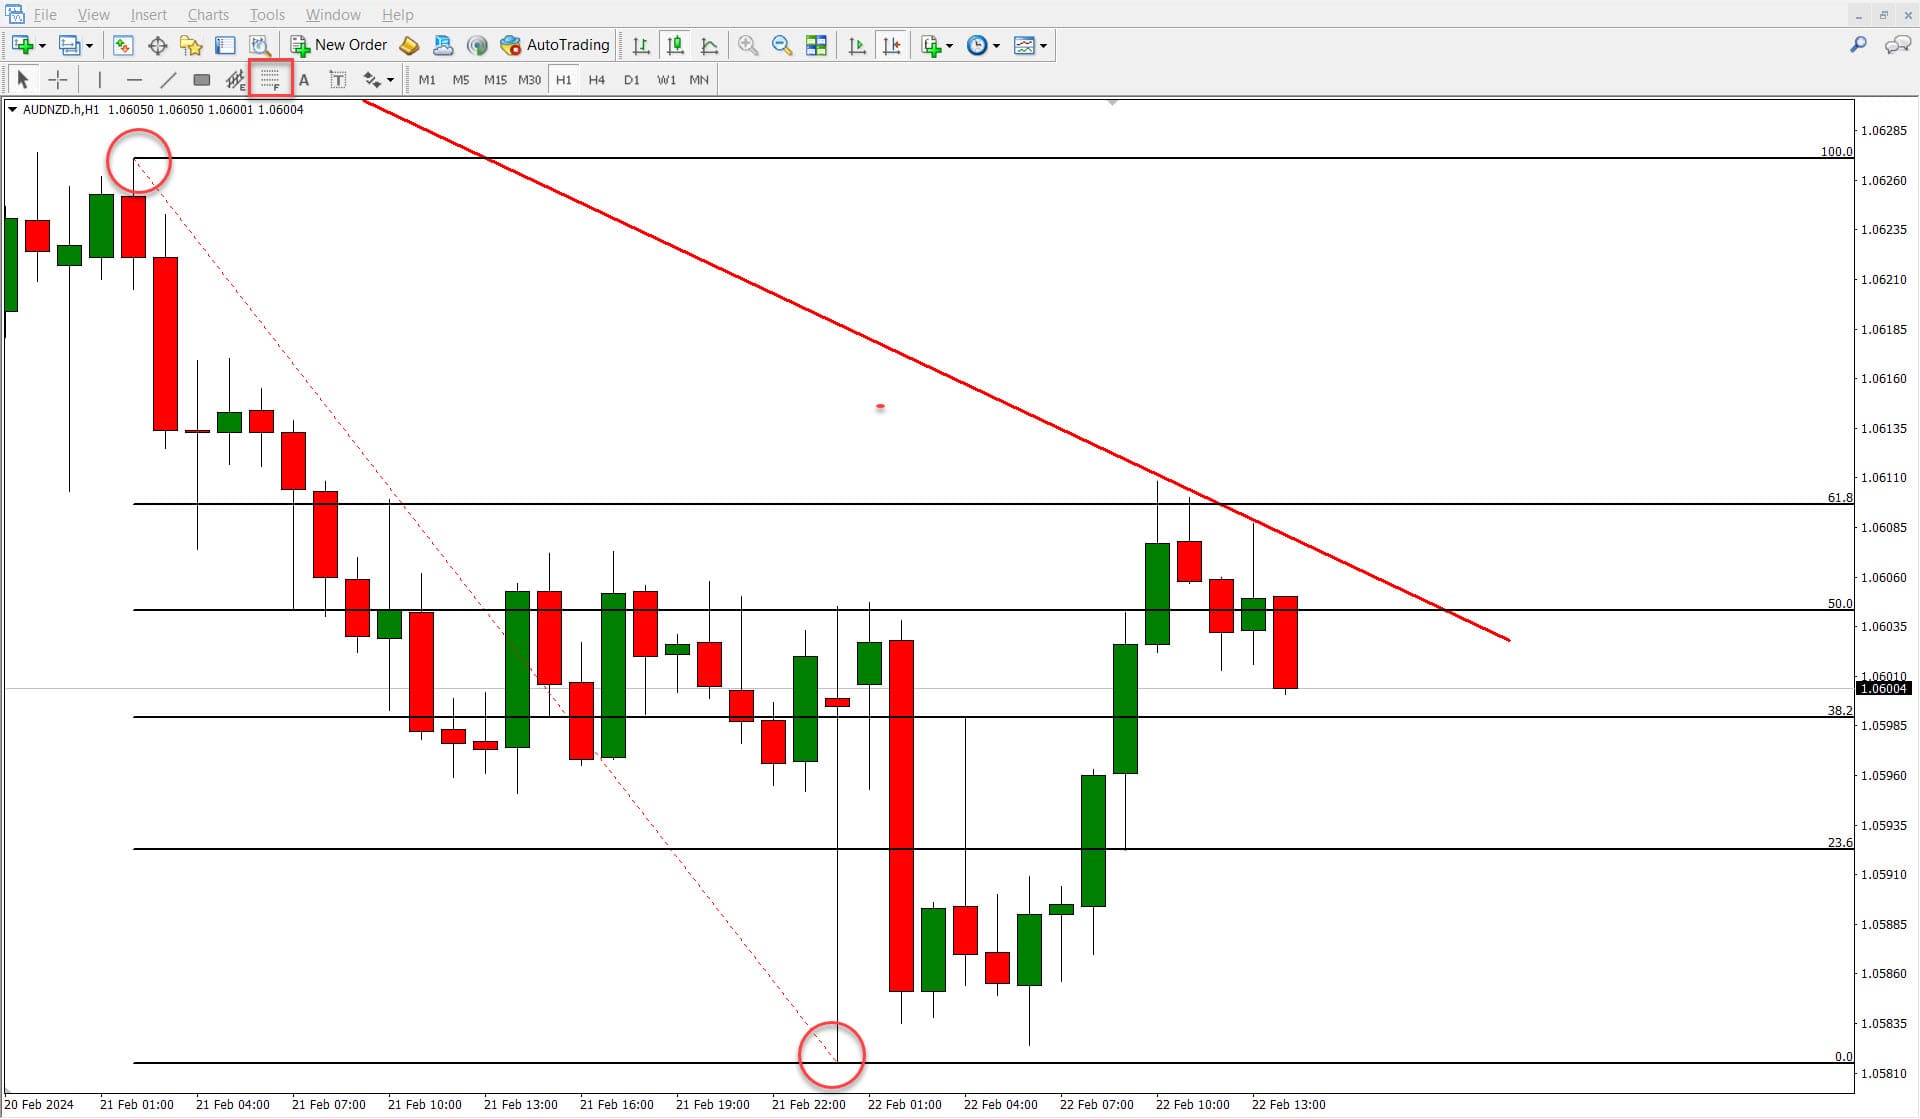Select the Rectangle shape tool
Screen dimensions: 1920x1119
202,79
